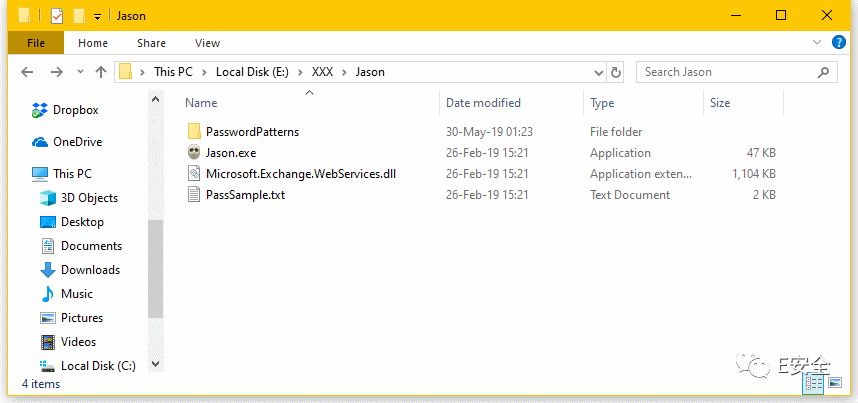The height and width of the screenshot is (403, 858).
Task: Go up one folder level
Action: point(100,72)
